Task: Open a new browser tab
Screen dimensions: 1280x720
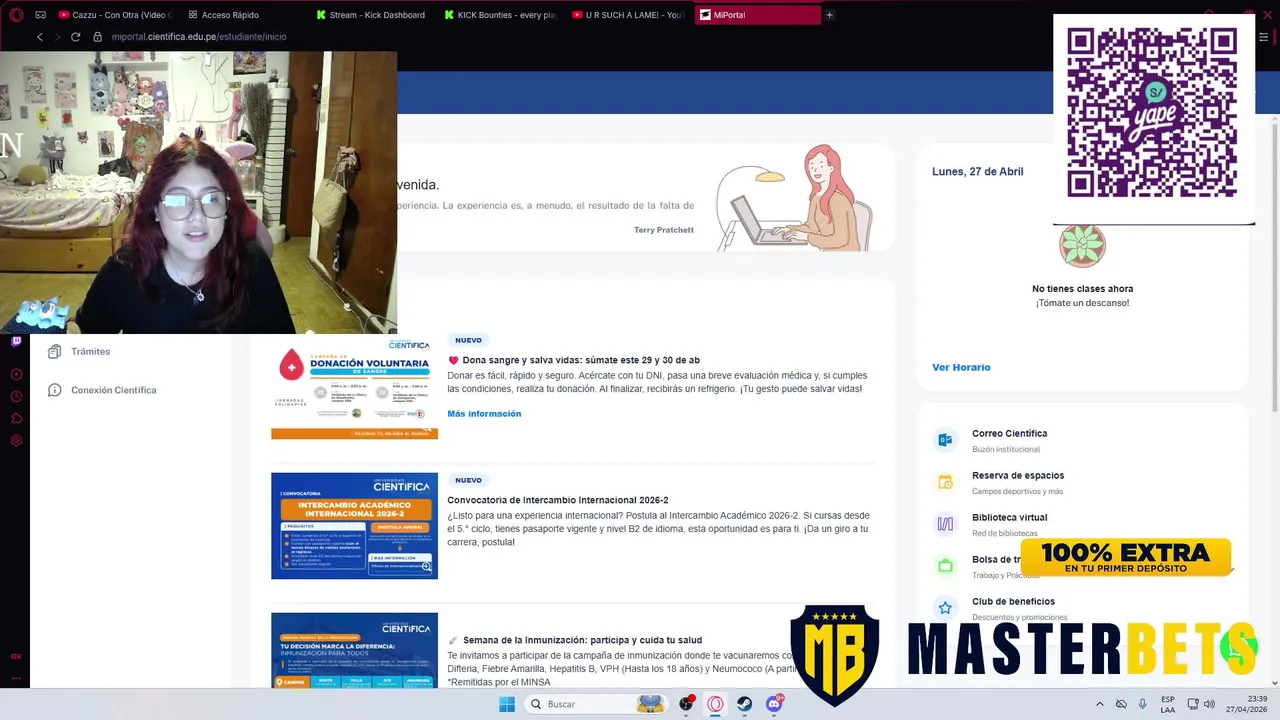Action: point(829,15)
